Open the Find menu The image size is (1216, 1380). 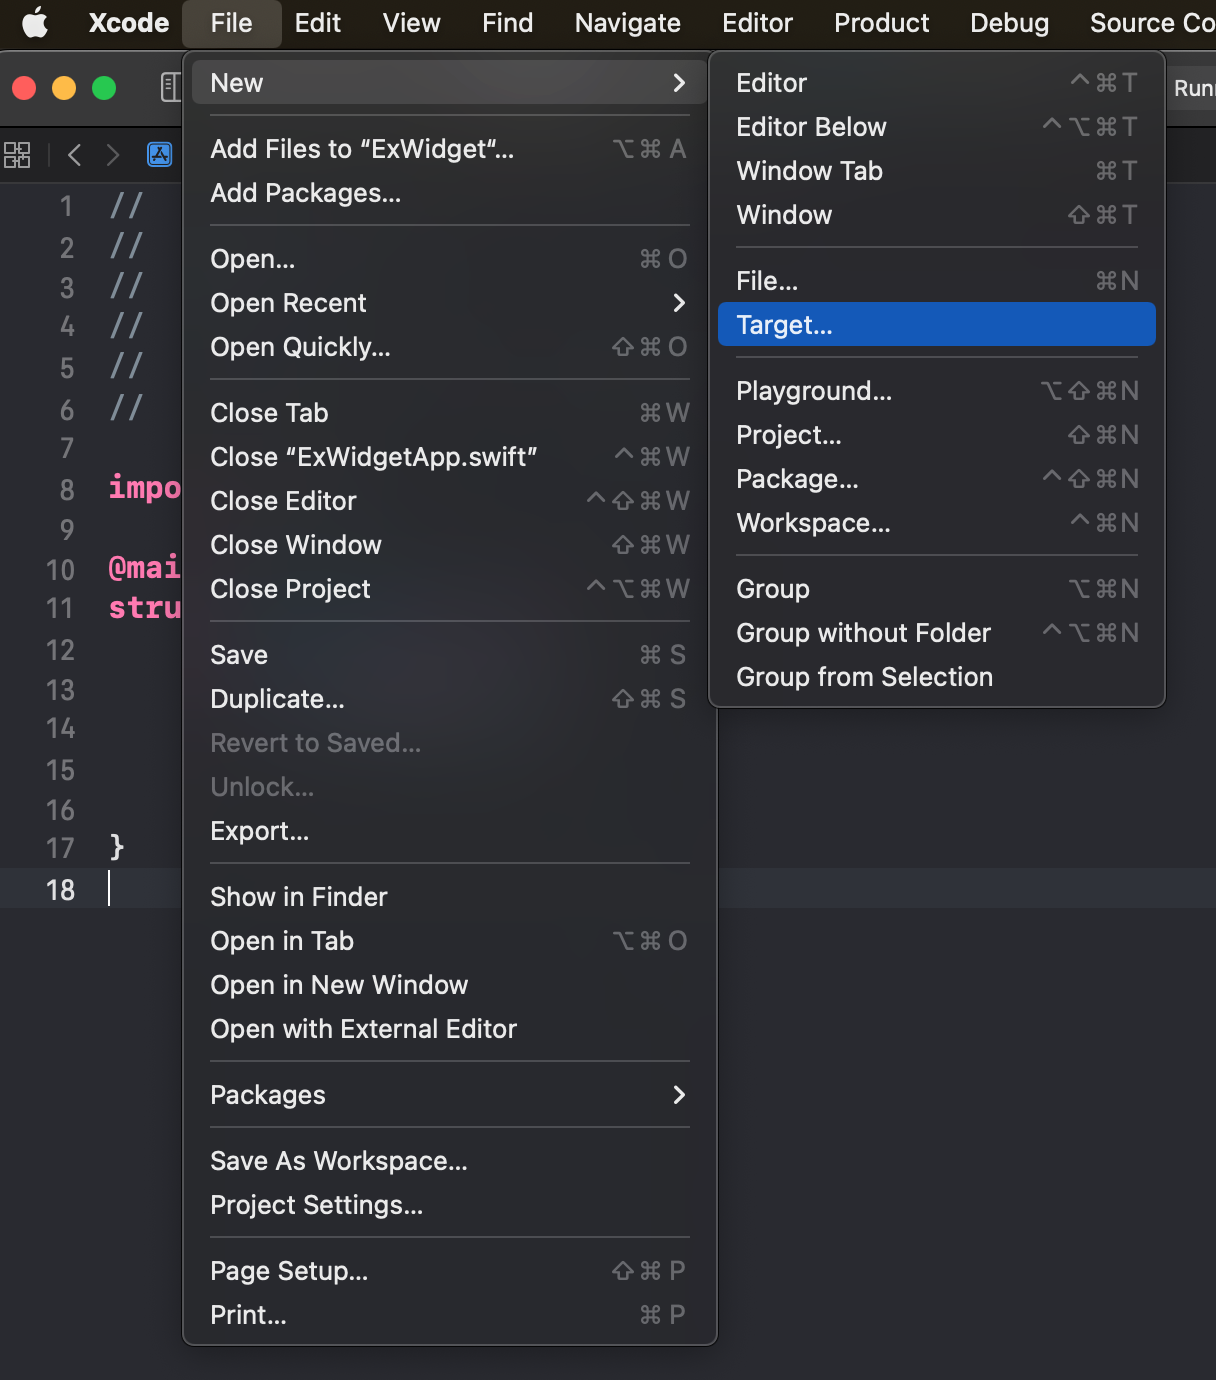click(507, 22)
